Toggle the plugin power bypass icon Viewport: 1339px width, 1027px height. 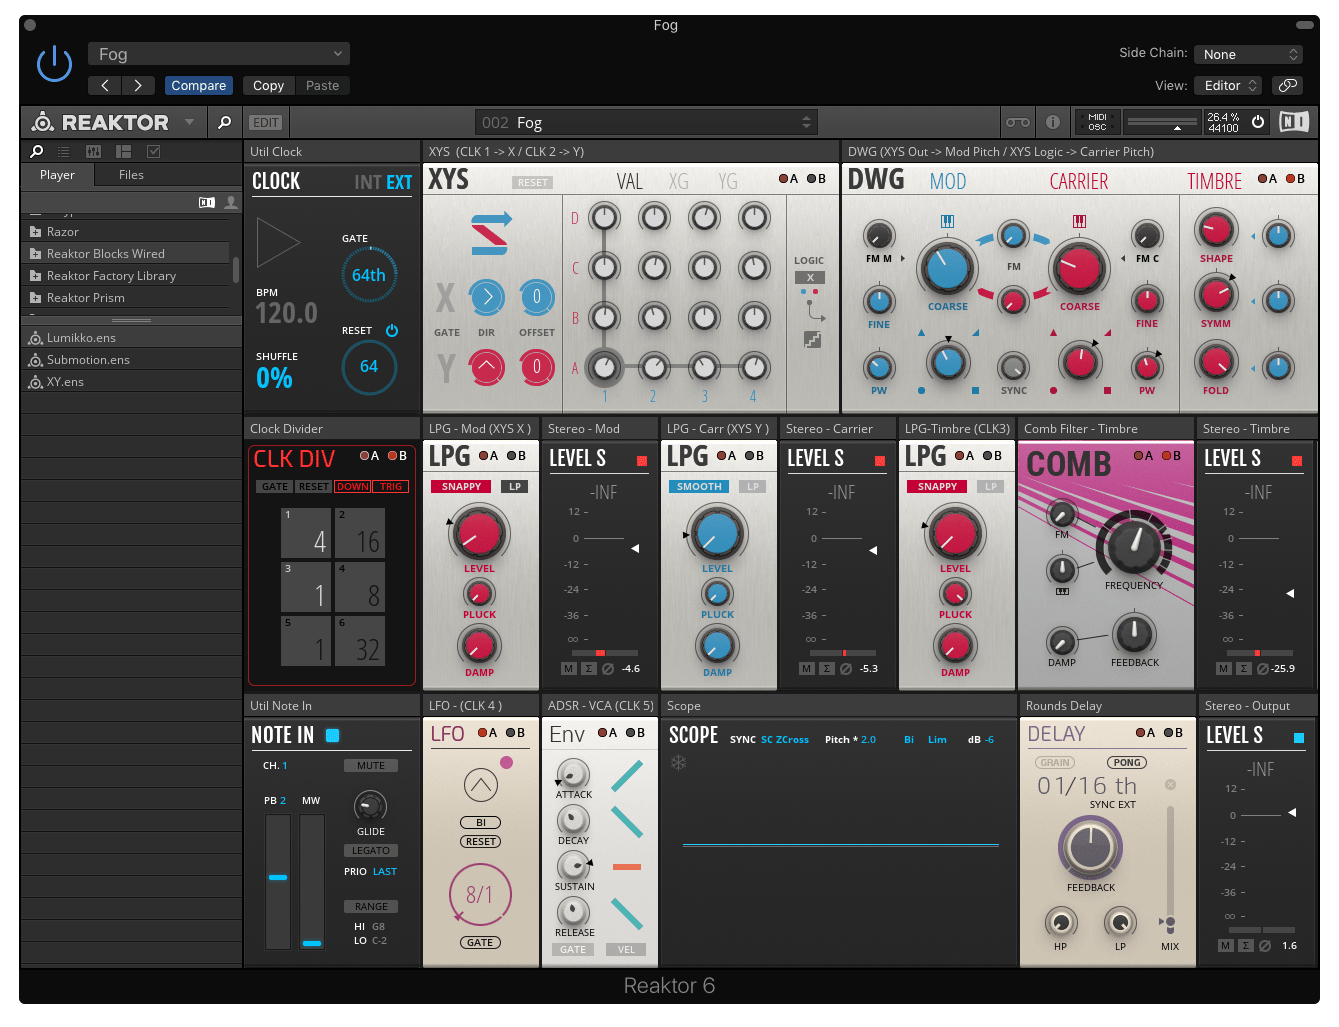click(54, 64)
